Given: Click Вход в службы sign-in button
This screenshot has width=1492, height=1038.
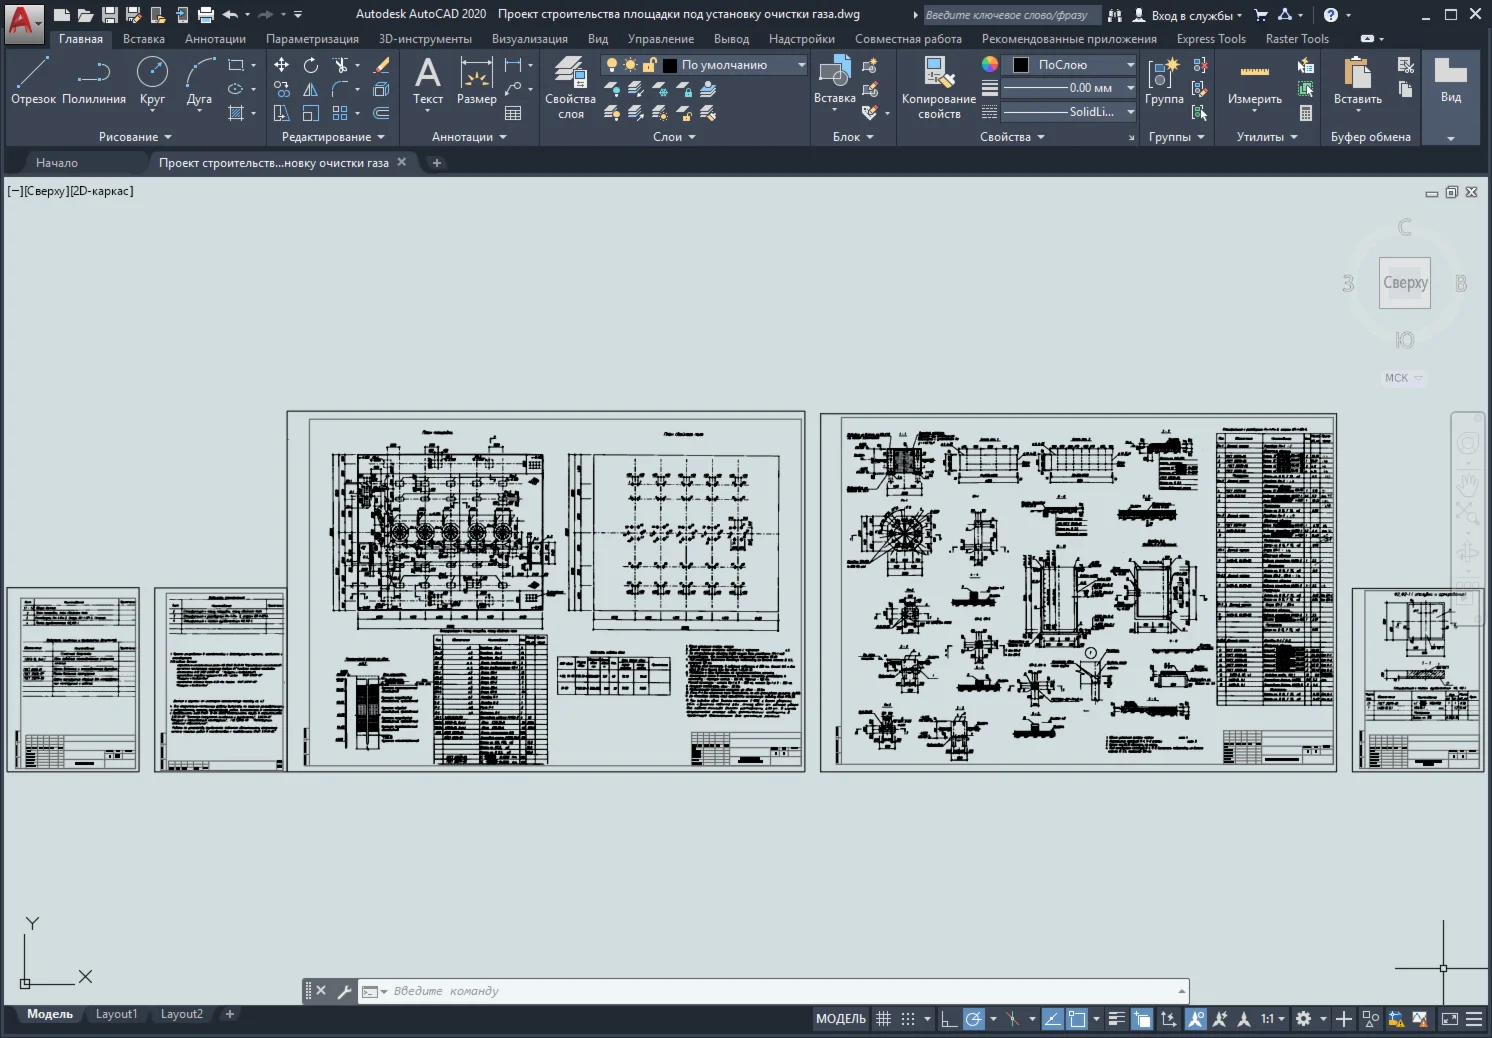Looking at the screenshot, I should click(x=1188, y=15).
